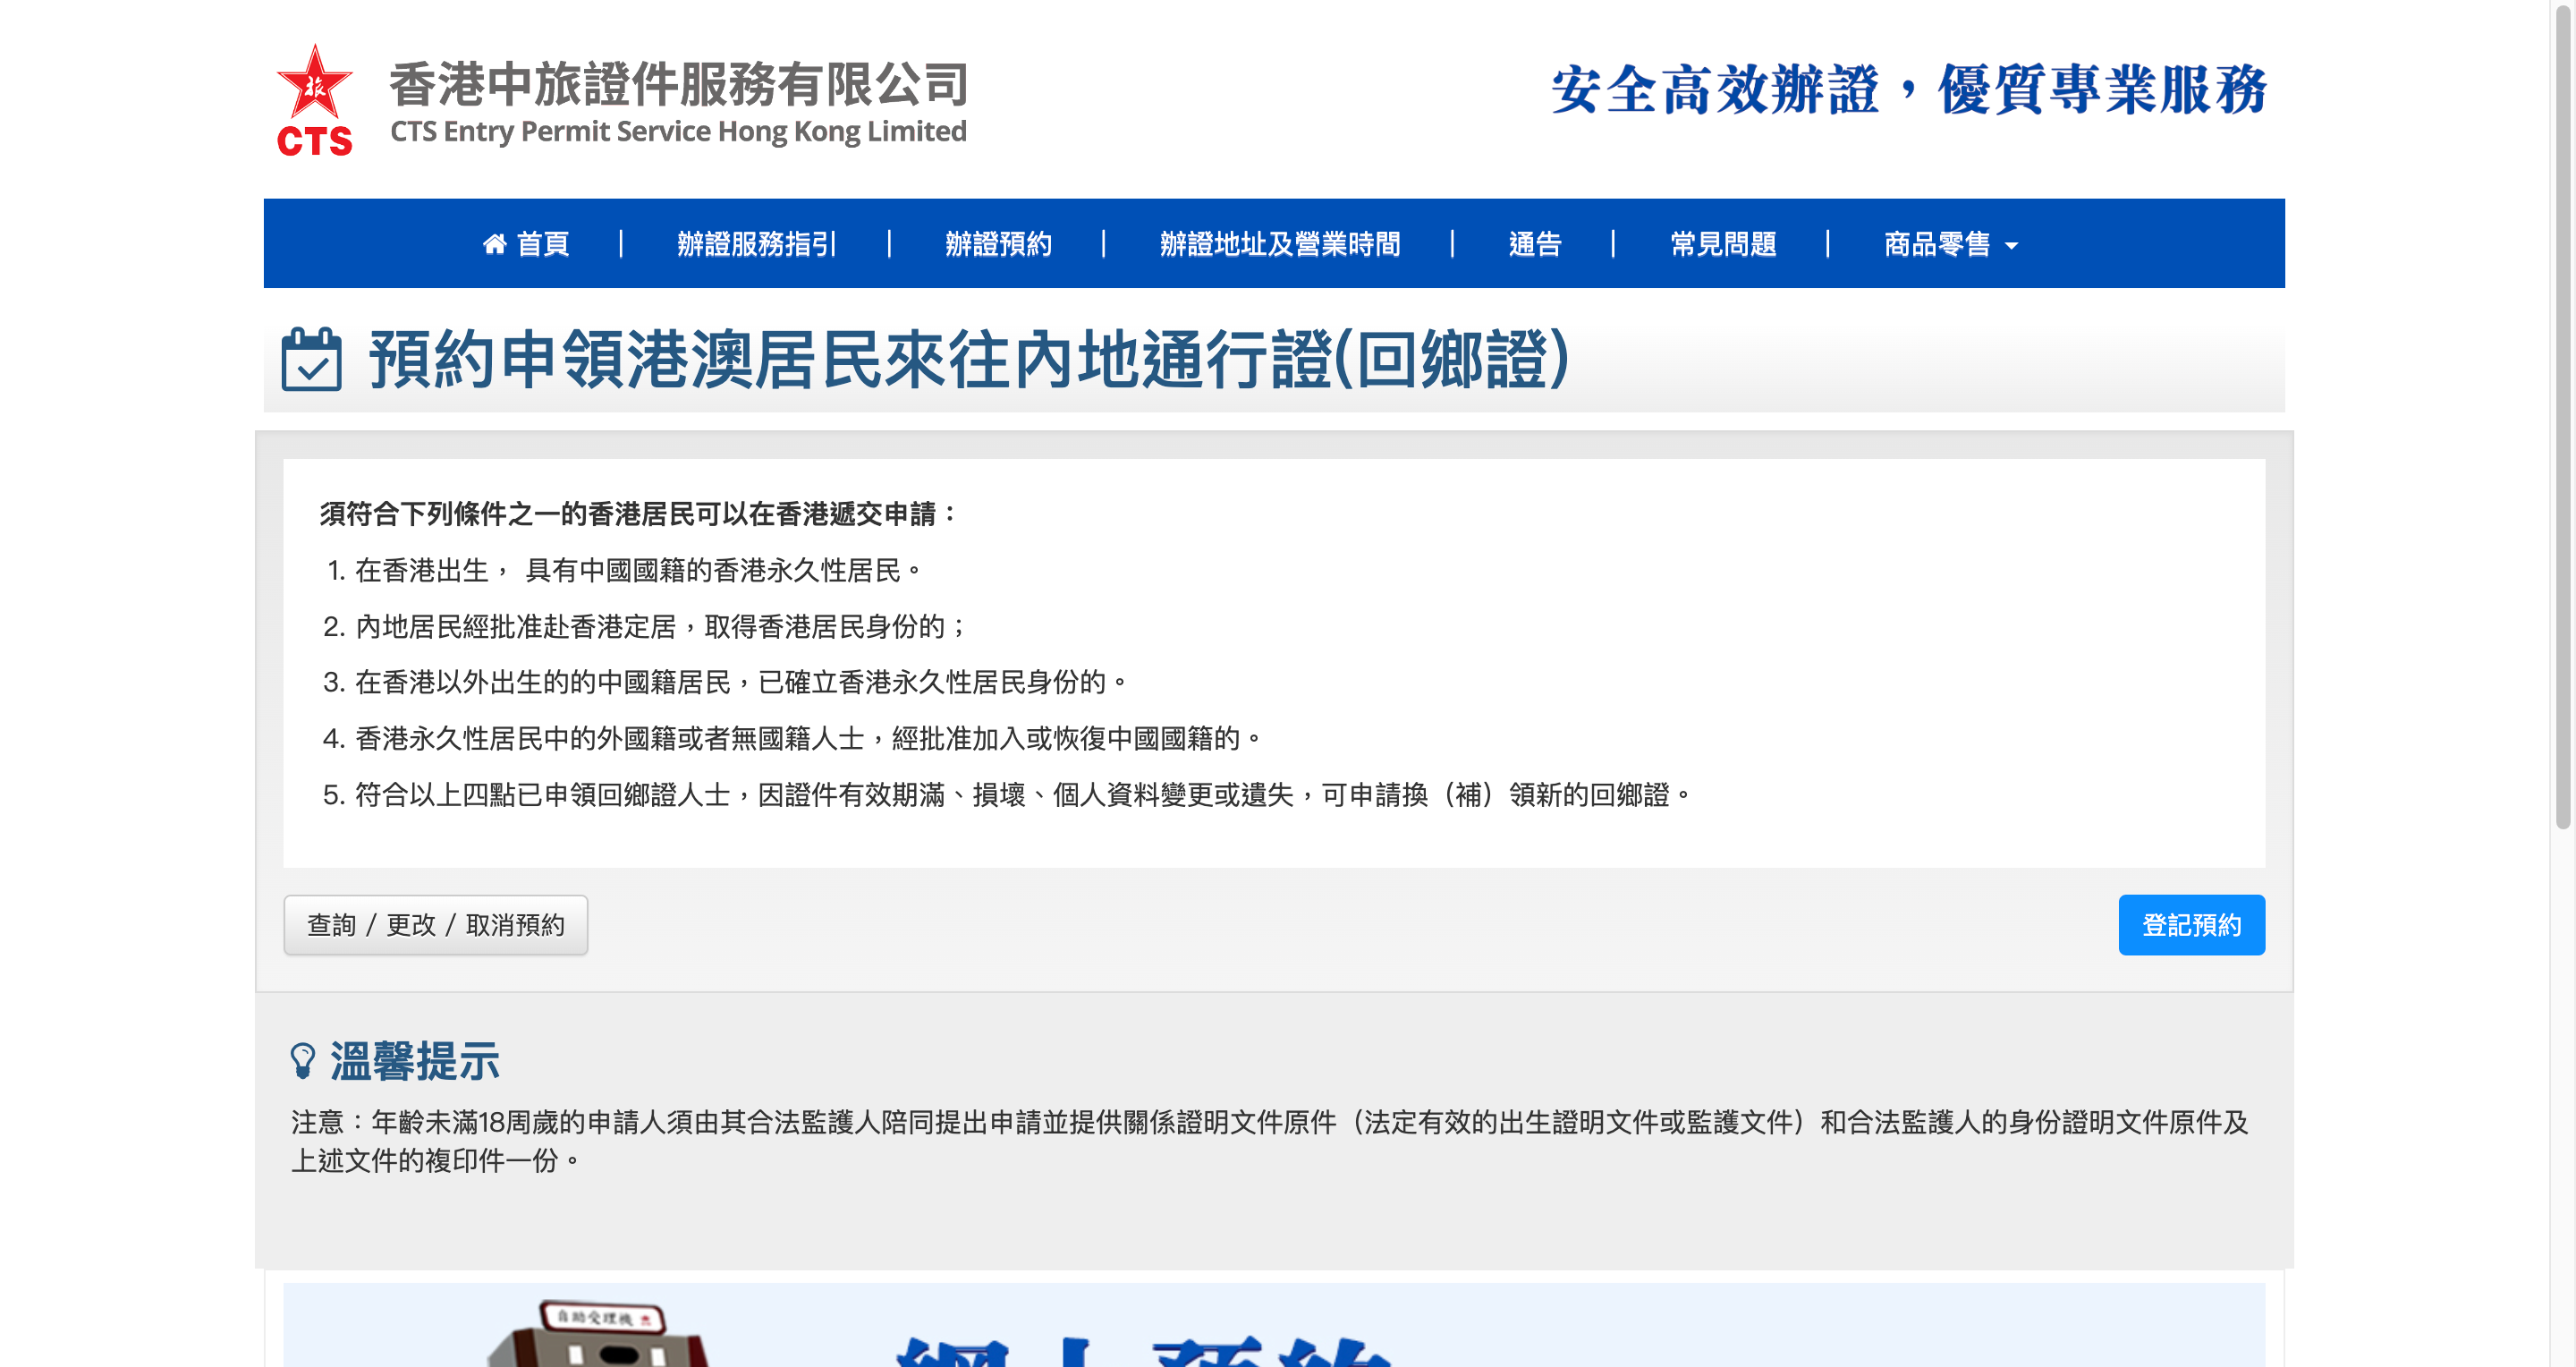Click the 預約申領回鄉證 page title heading
Image resolution: width=2576 pixels, height=1367 pixels.
coord(968,359)
